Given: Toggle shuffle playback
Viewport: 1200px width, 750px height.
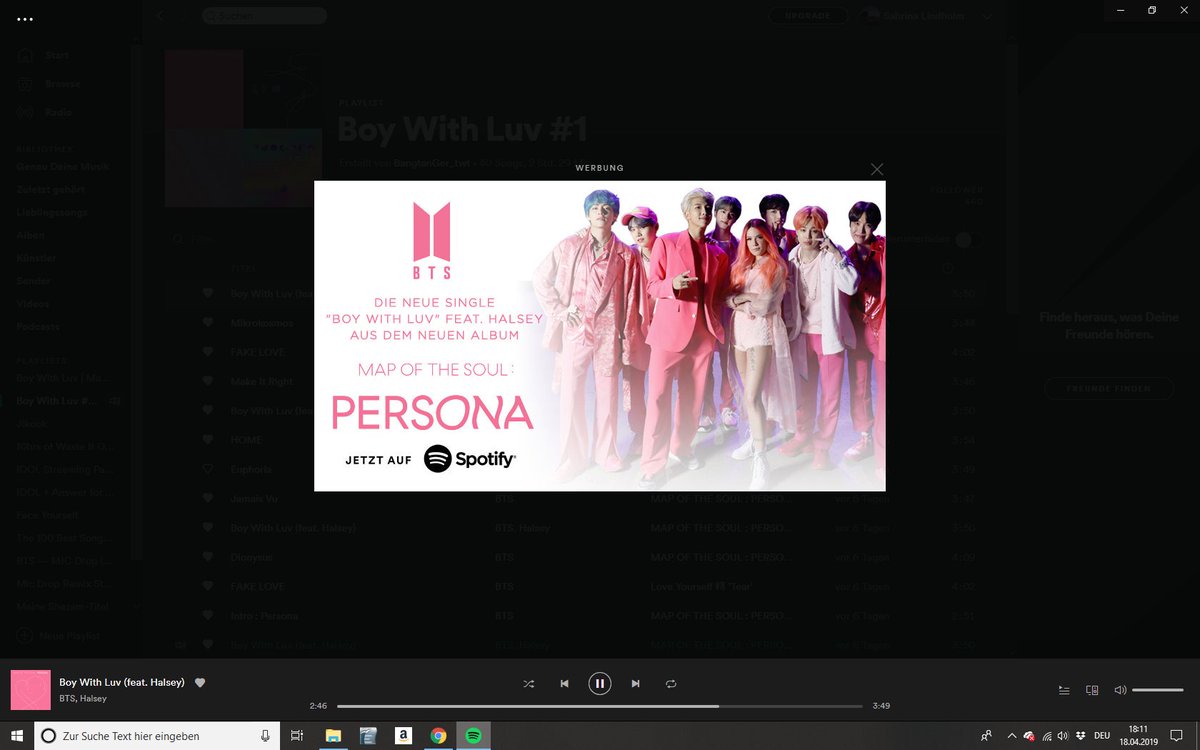Looking at the screenshot, I should [529, 684].
